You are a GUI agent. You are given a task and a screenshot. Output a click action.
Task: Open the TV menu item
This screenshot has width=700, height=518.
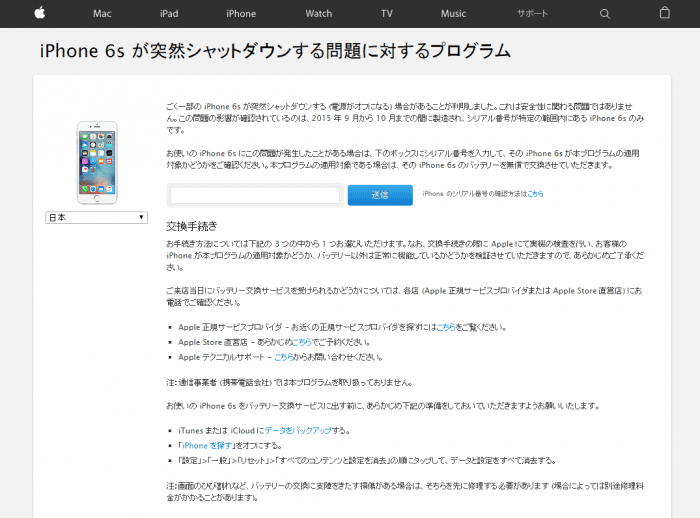point(387,14)
